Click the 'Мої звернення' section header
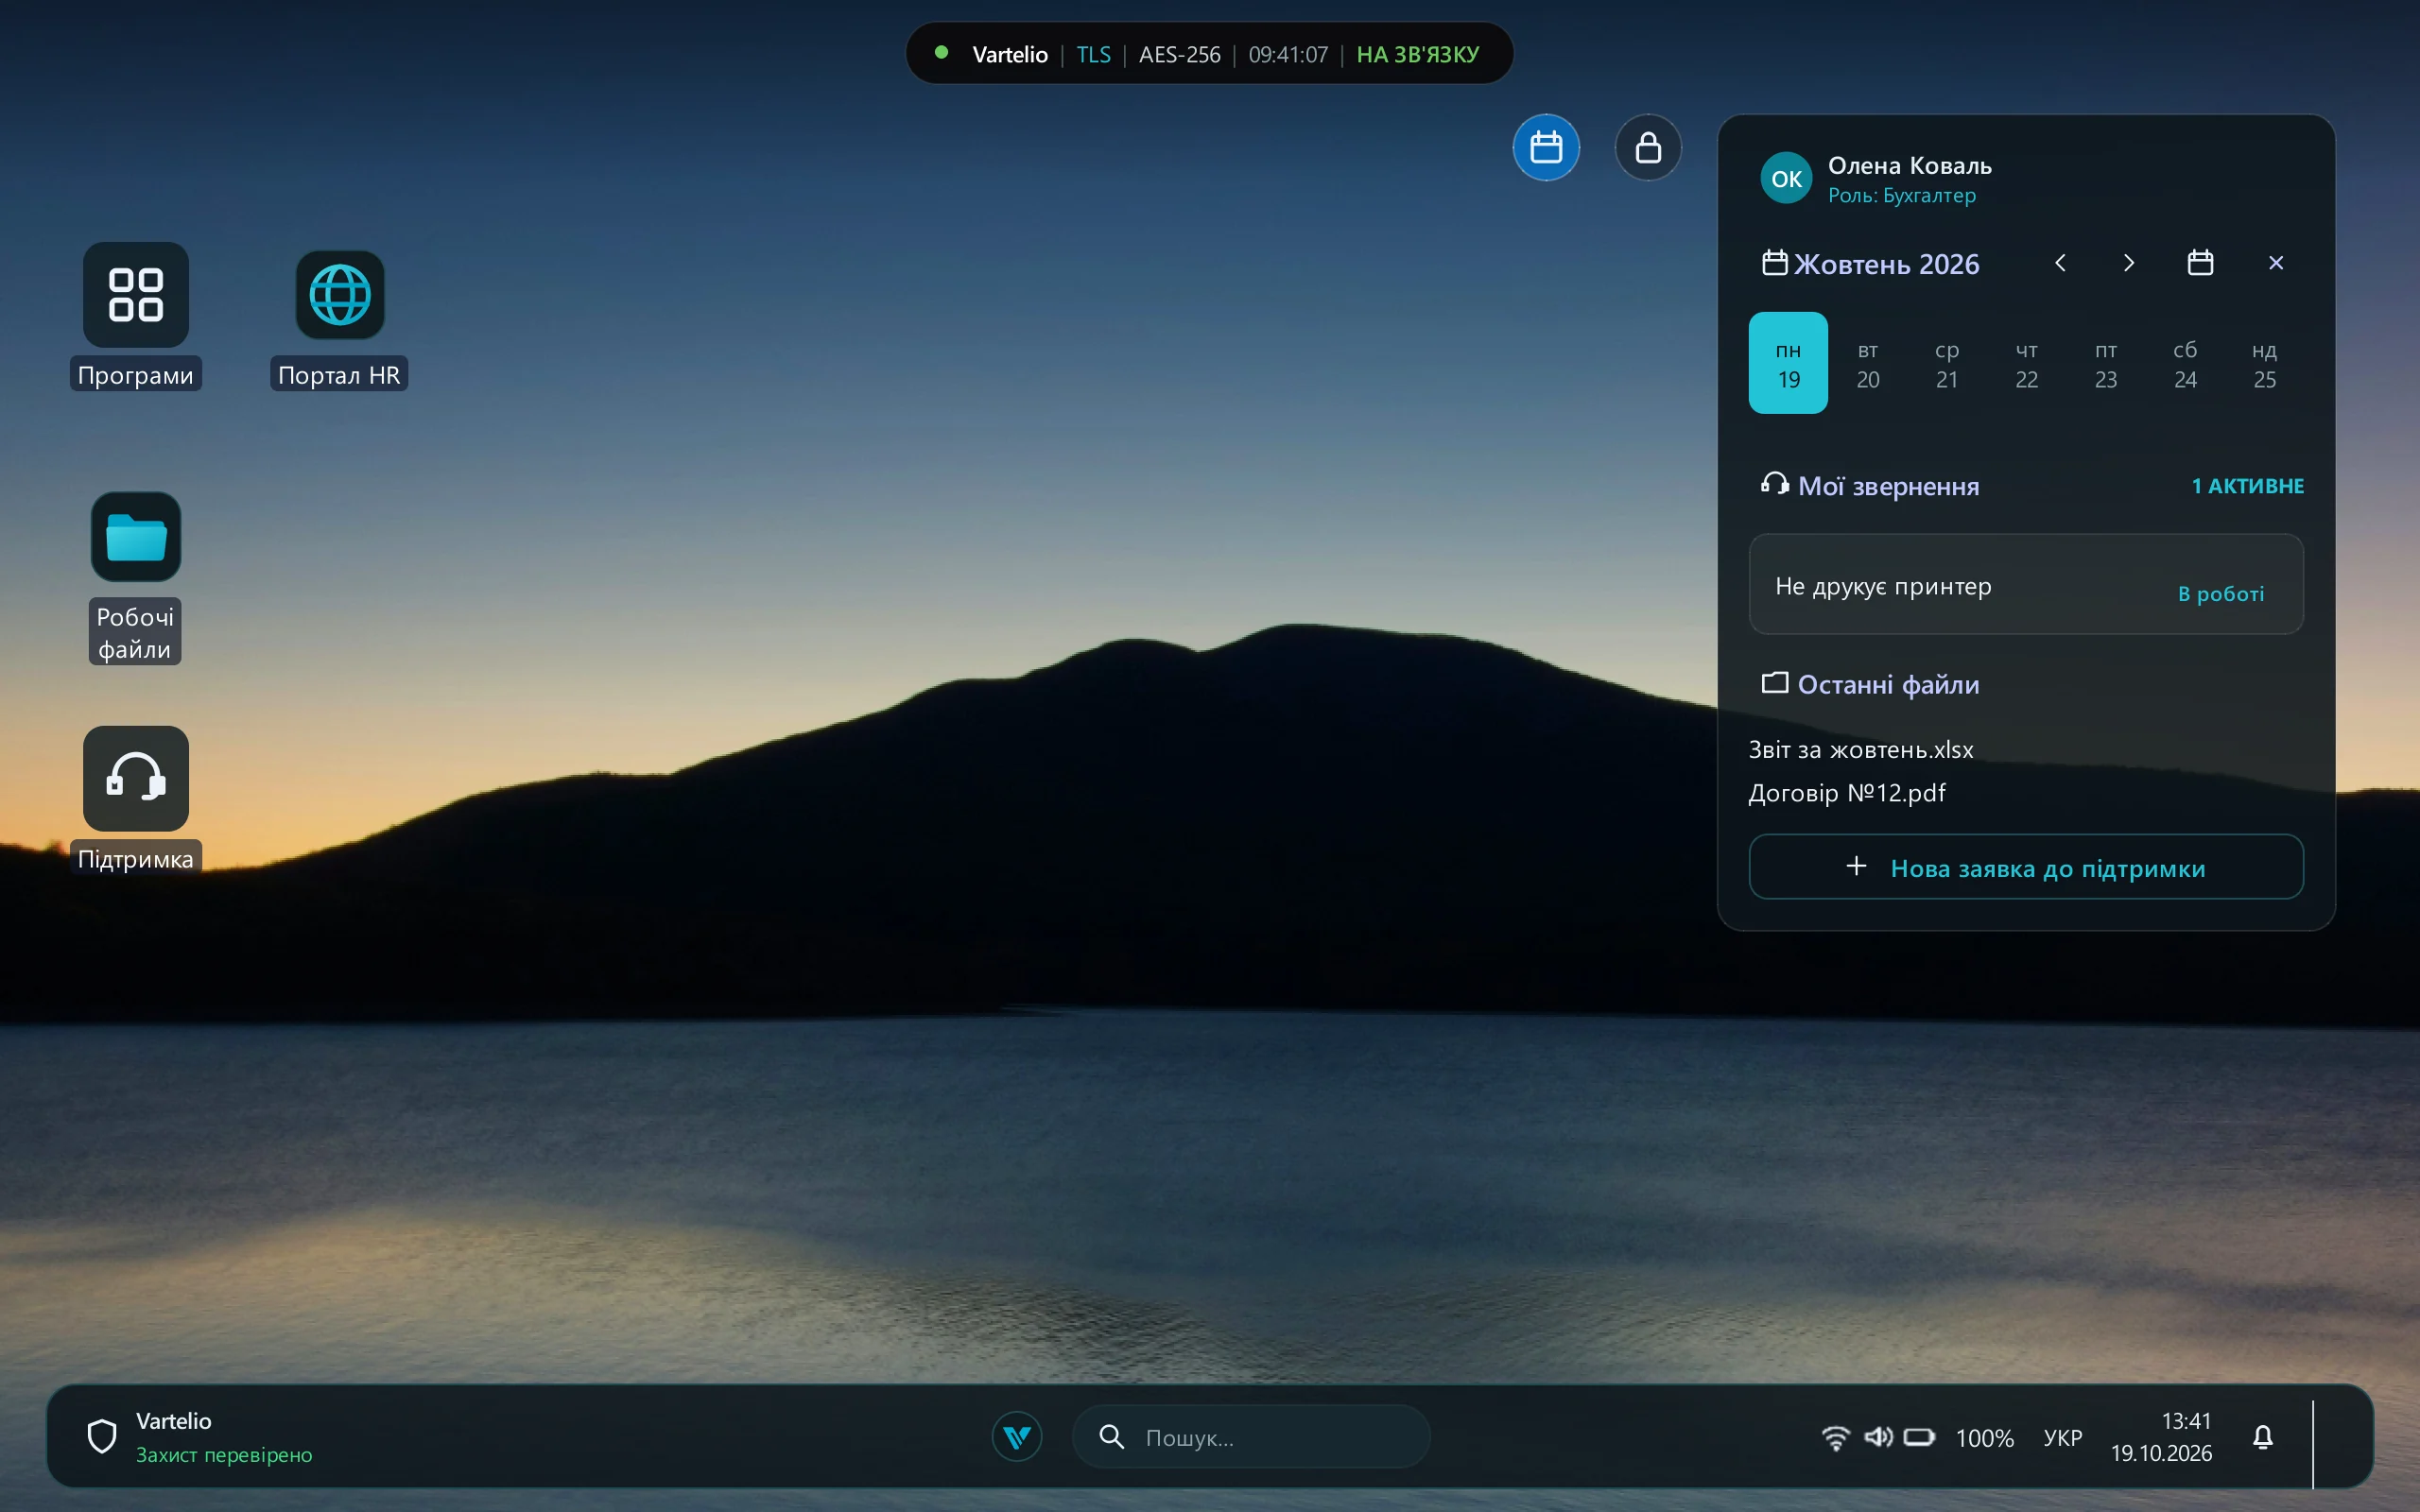This screenshot has height=1512, width=2420. coord(1888,486)
